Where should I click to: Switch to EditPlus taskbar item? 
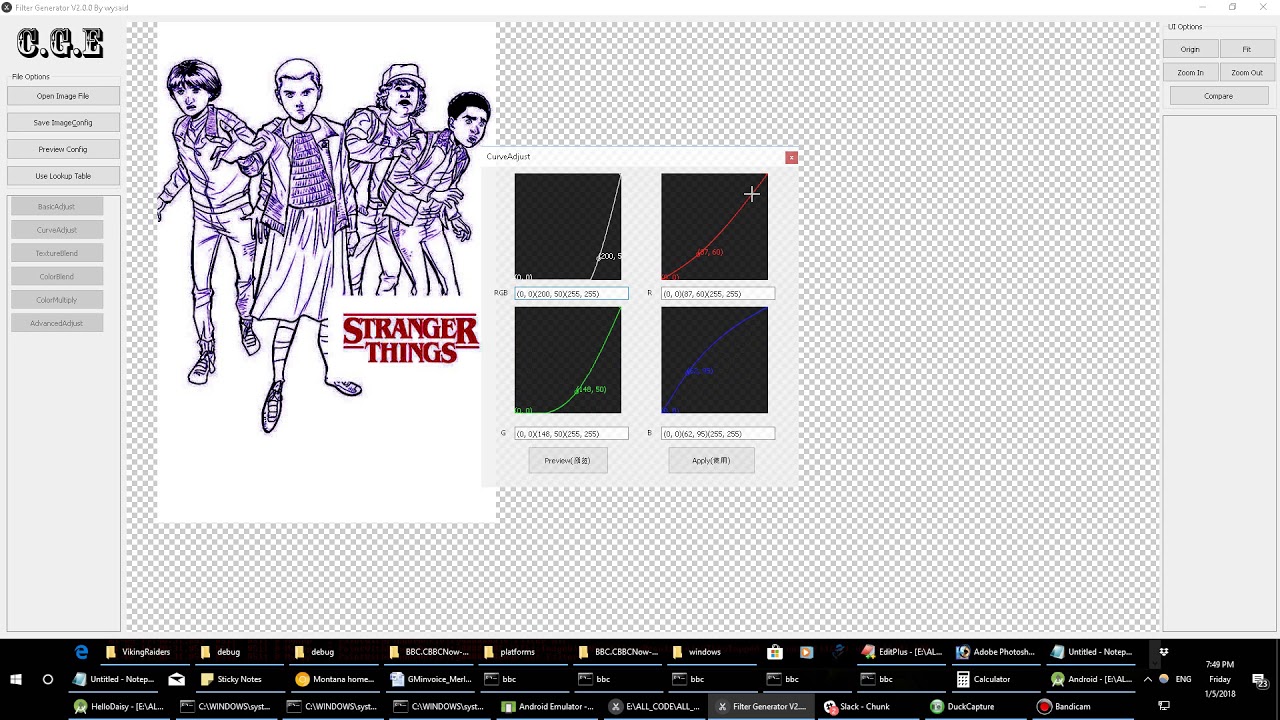902,652
